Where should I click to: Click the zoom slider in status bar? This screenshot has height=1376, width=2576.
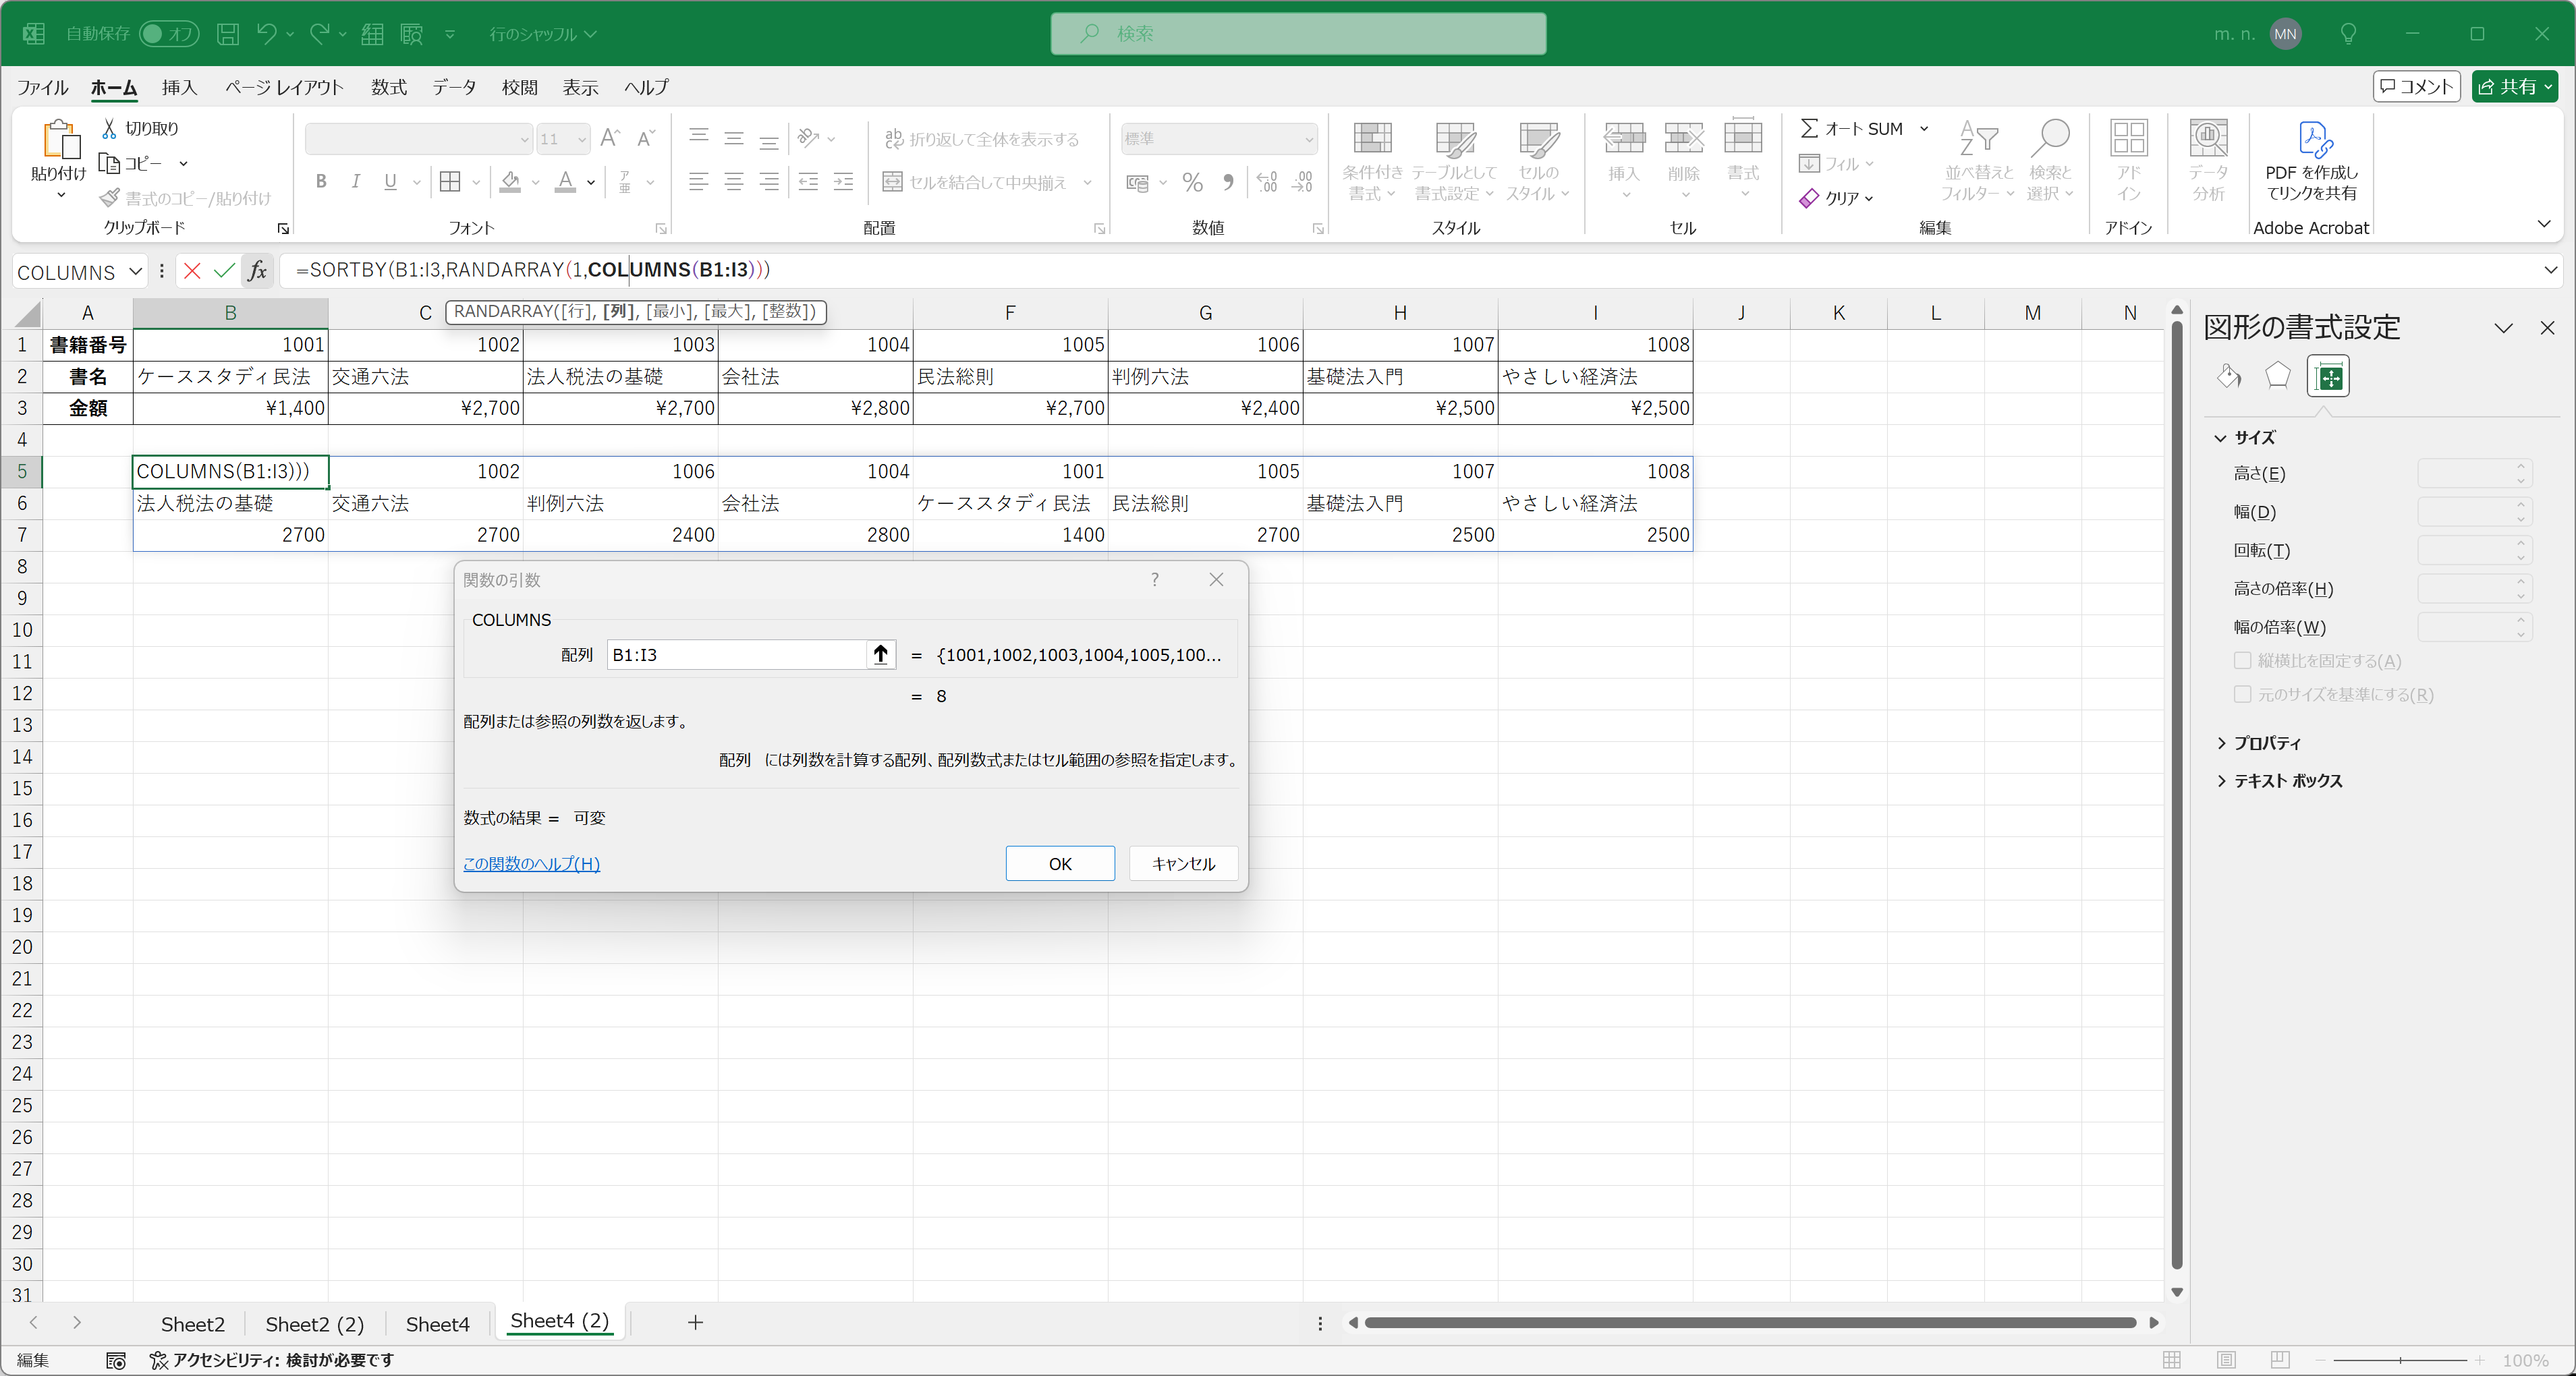2400,1360
